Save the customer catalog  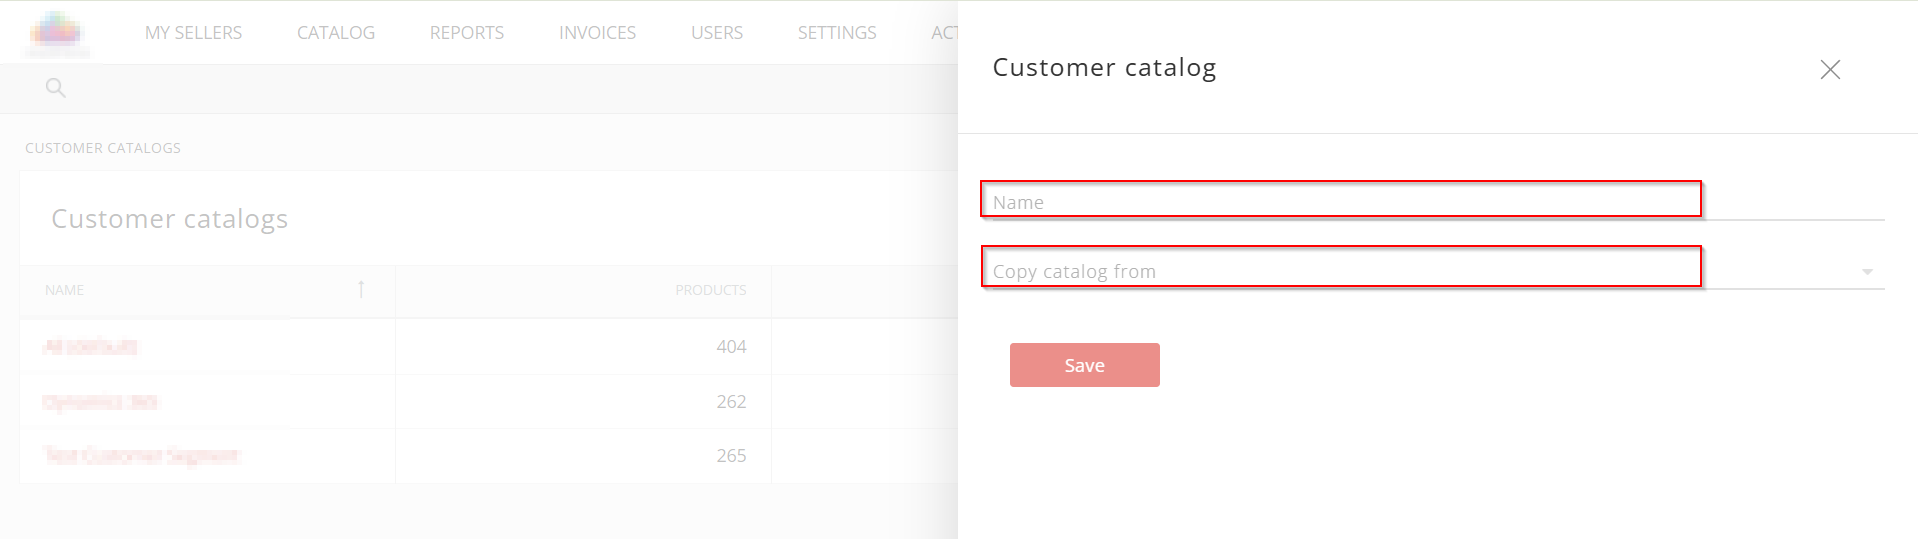pos(1084,365)
